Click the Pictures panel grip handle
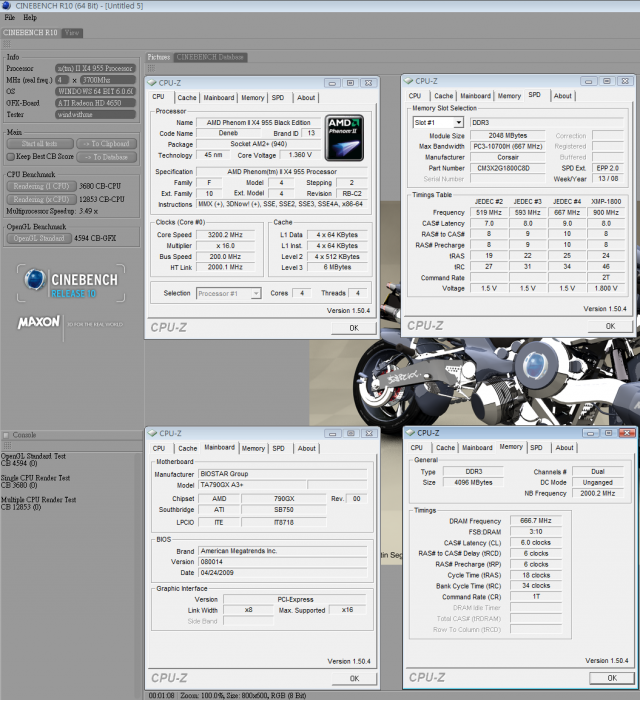 point(151,68)
